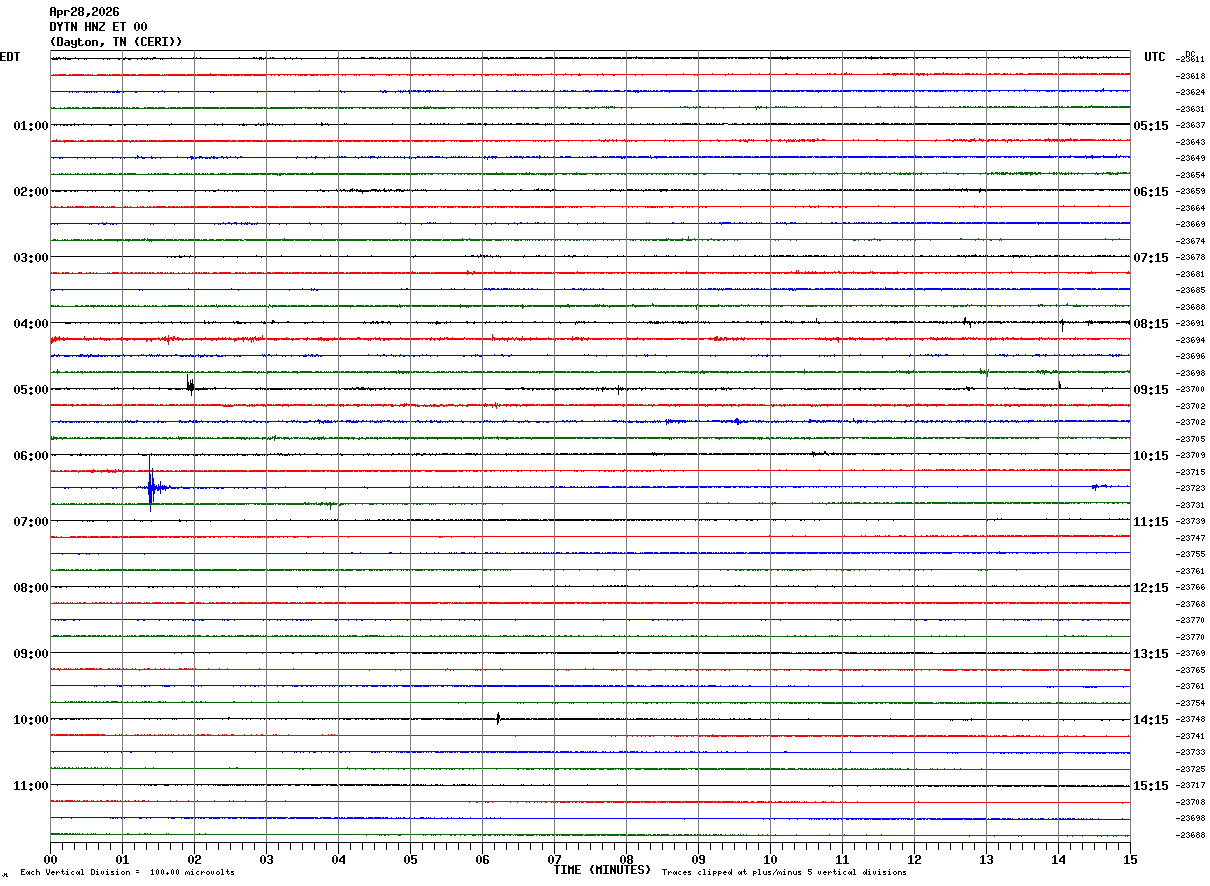Viewport: 1210px width, 886px height.
Task: Click the 03 minute axis tick label
Action: point(266,859)
